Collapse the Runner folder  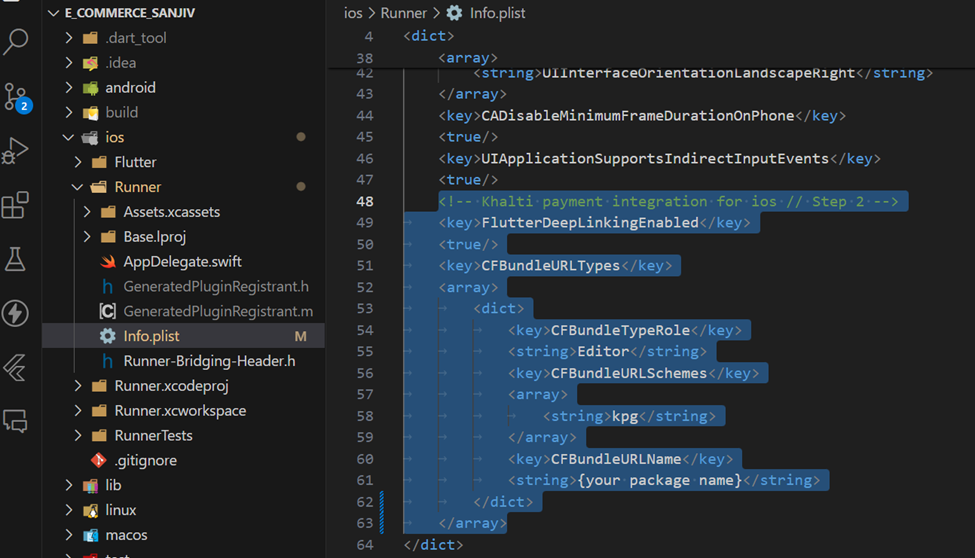(137, 187)
